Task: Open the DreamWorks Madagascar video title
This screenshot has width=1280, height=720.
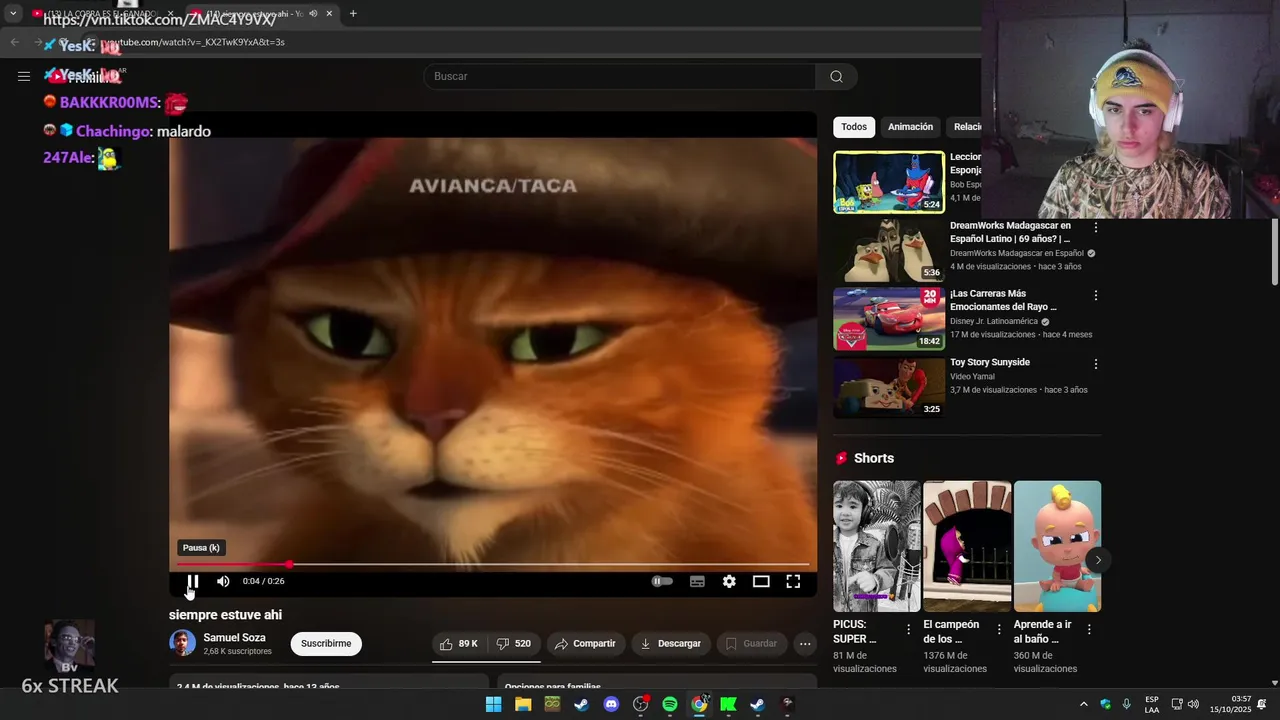Action: click(x=1010, y=233)
